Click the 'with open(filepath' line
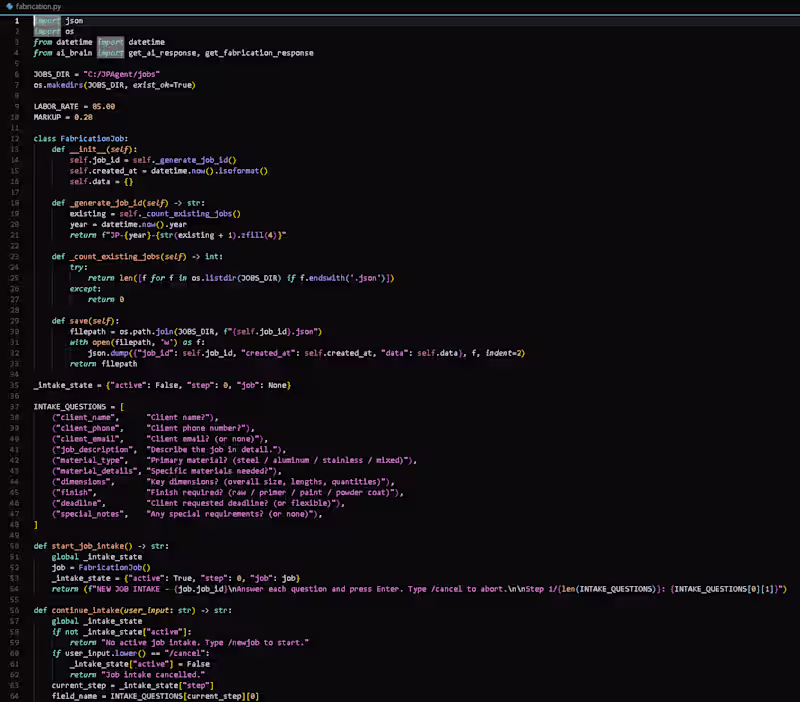 pyautogui.click(x=137, y=342)
